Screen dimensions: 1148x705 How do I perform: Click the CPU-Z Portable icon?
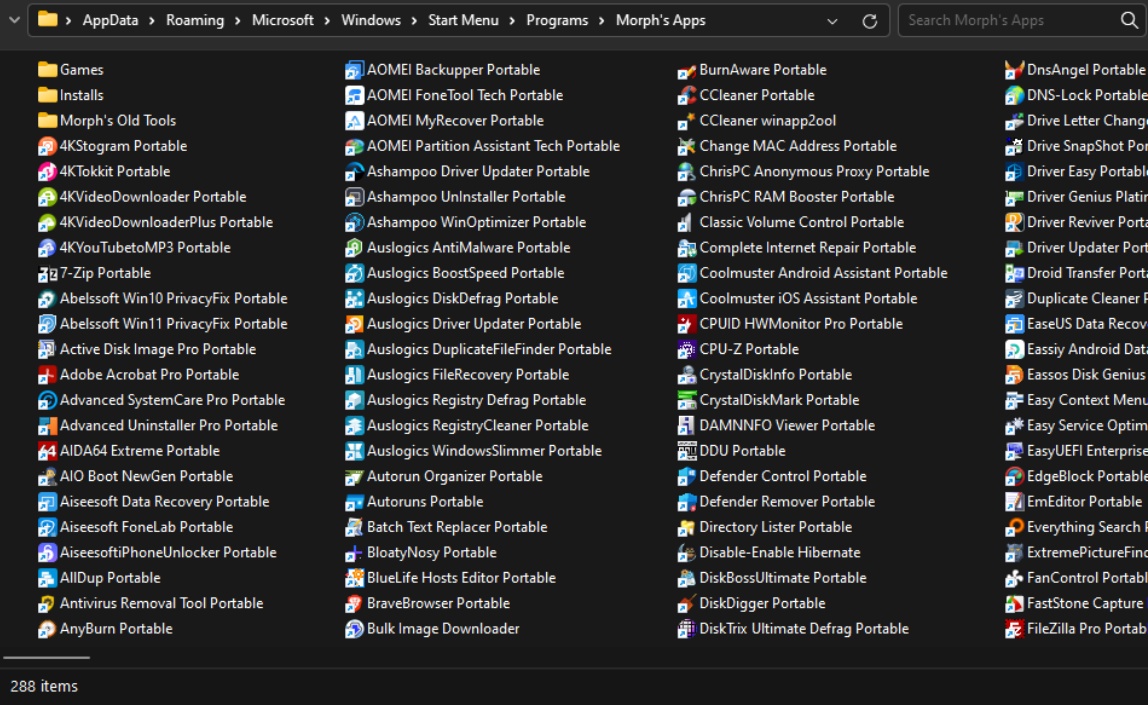[687, 350]
